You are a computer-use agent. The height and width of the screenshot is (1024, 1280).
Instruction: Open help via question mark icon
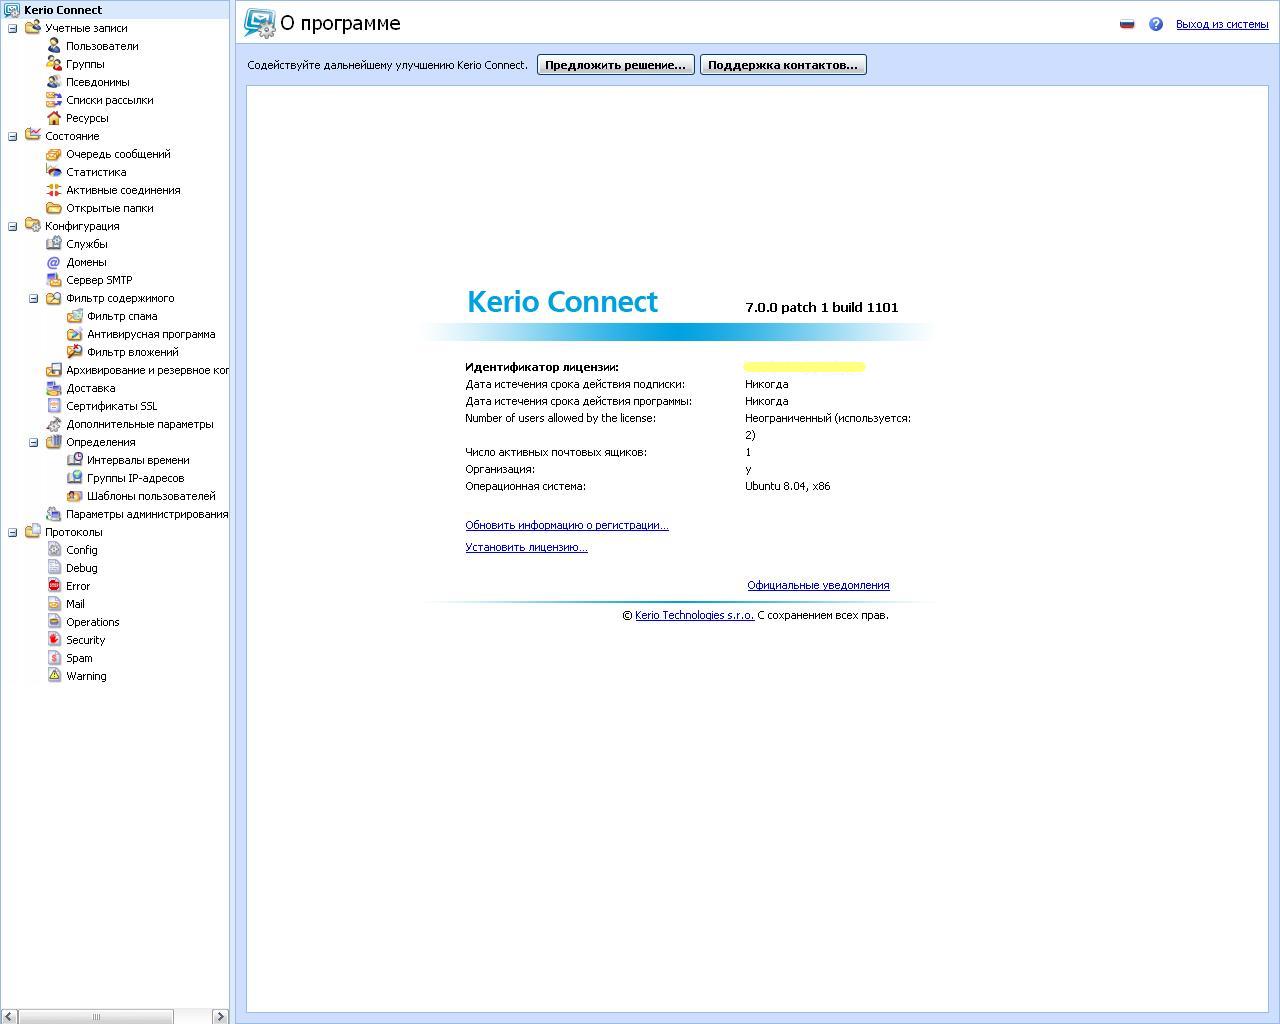1156,24
